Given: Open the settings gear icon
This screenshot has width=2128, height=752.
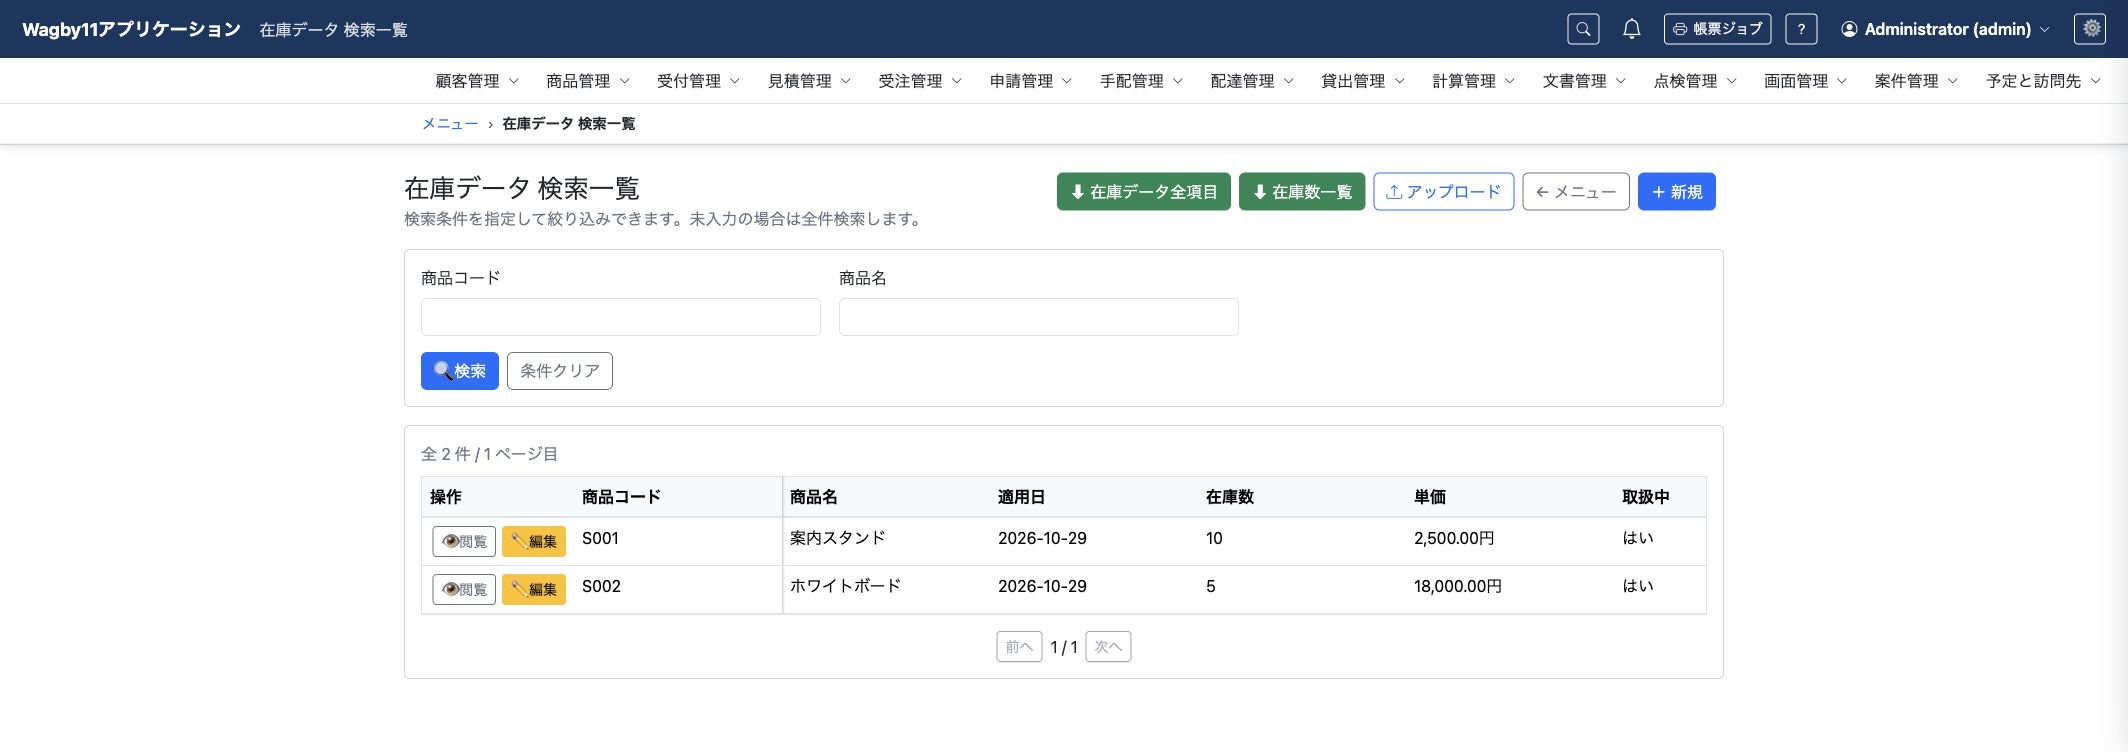Looking at the screenshot, I should (x=2090, y=29).
